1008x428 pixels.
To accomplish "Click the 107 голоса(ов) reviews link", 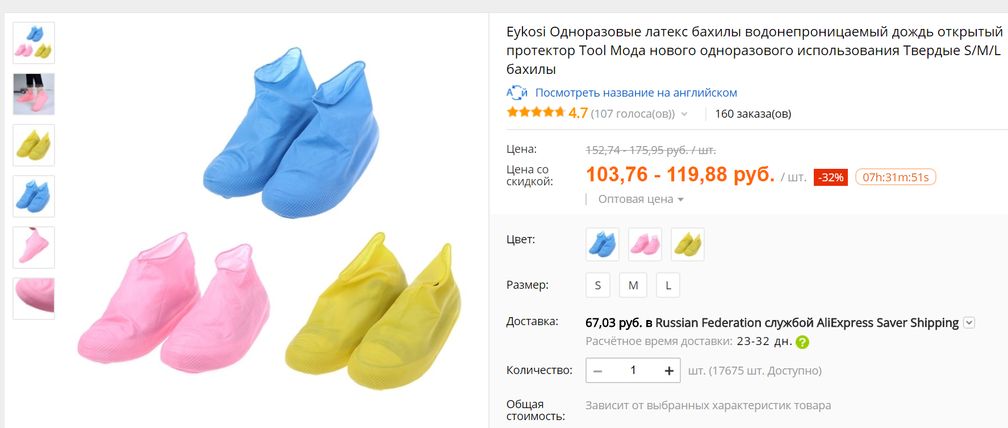I will [632, 114].
